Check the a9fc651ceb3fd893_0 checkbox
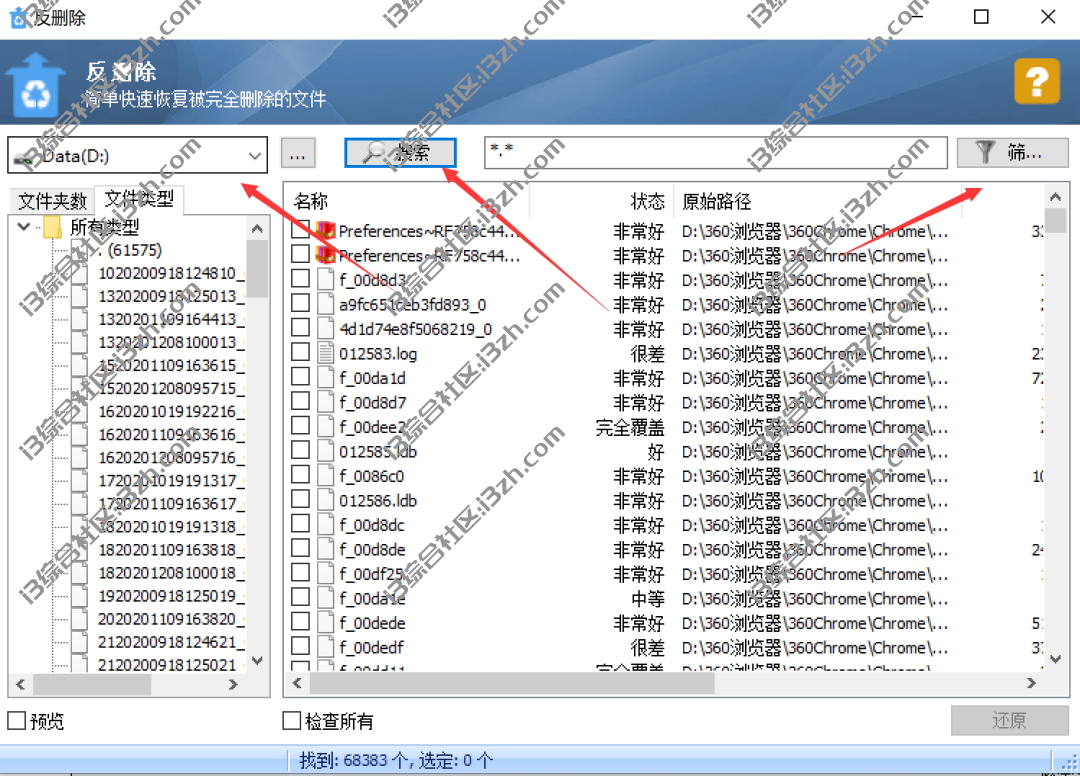Viewport: 1080px width, 776px height. (x=300, y=303)
